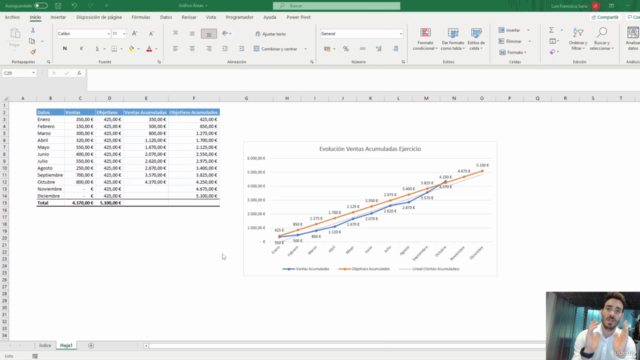This screenshot has height=360, width=640.
Task: Toggle the Autoguardado switch
Action: click(41, 6)
